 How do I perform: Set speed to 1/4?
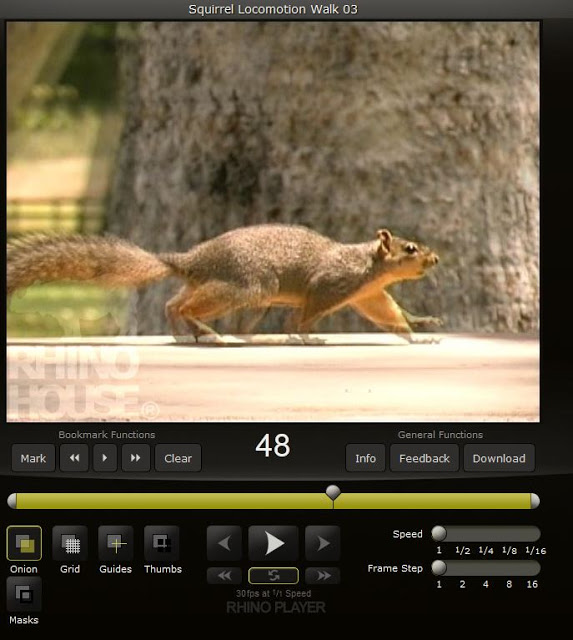(x=486, y=550)
